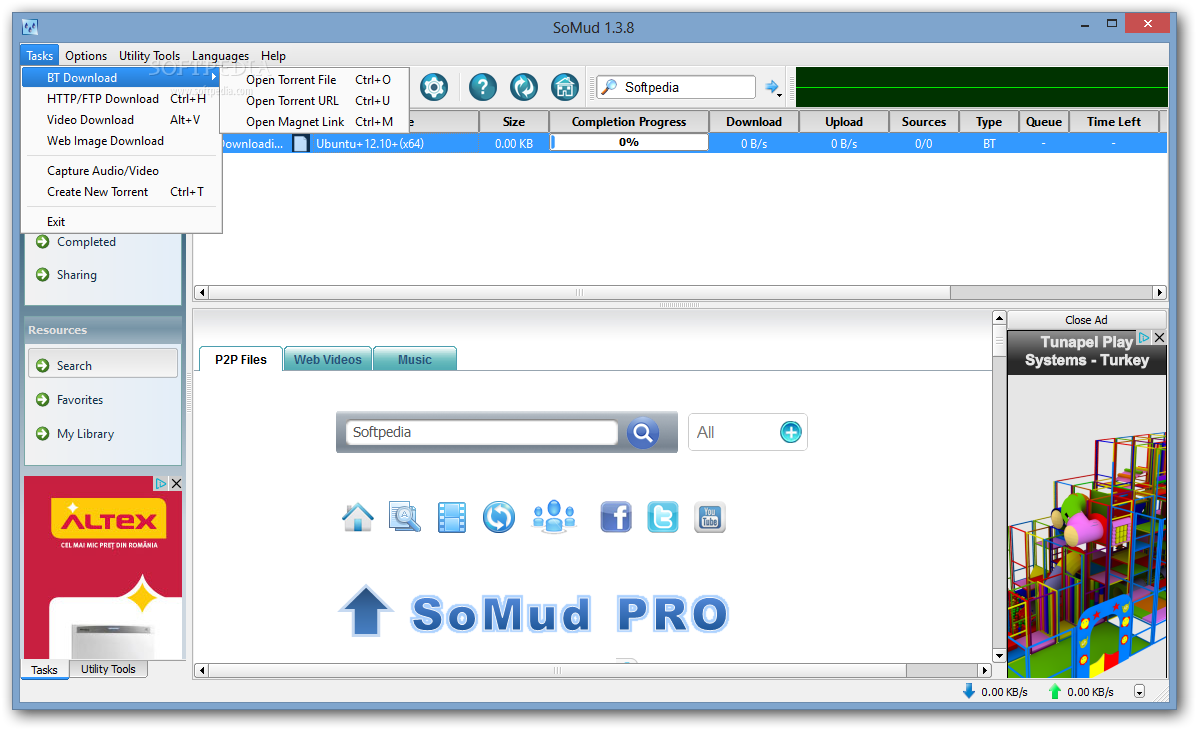Click the Close Ad button
This screenshot has width=1197, height=730.
(1086, 320)
